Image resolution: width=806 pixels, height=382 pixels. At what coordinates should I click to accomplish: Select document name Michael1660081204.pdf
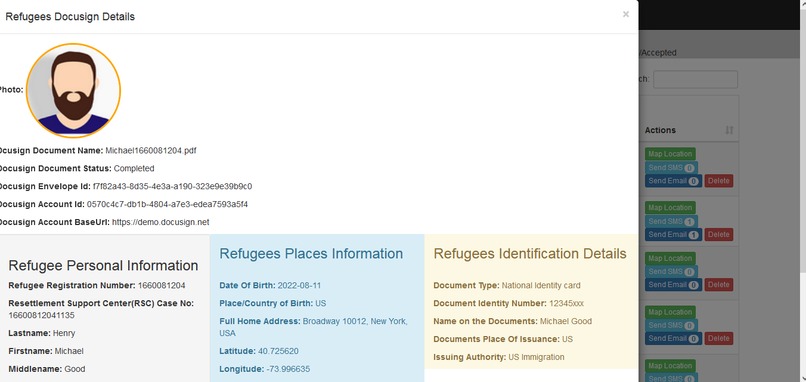tap(151, 151)
